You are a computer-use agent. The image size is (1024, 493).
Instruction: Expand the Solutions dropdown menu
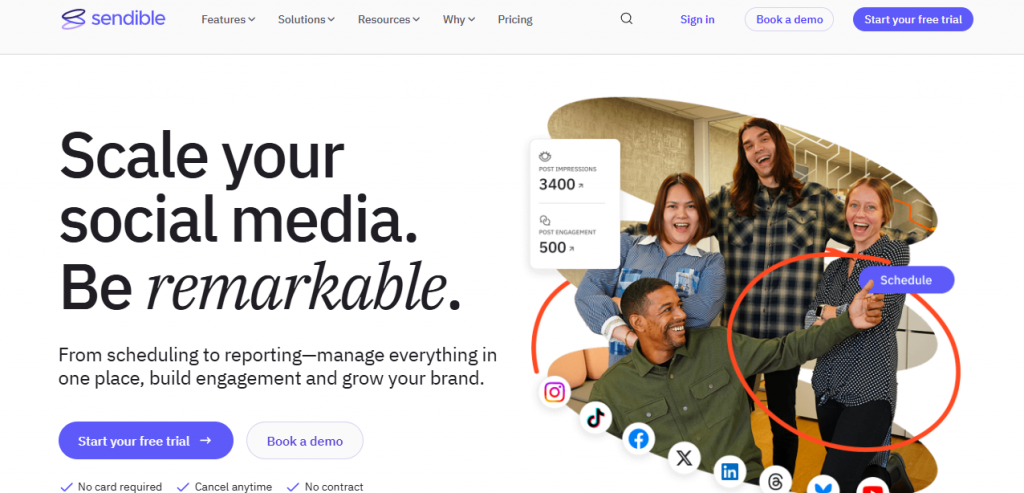306,20
